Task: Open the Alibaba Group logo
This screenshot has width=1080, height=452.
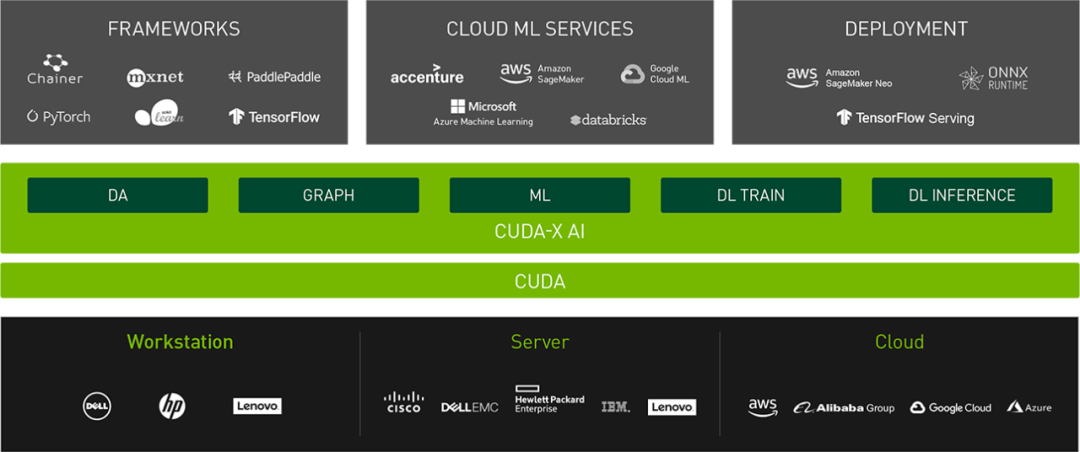Action: coord(844,408)
